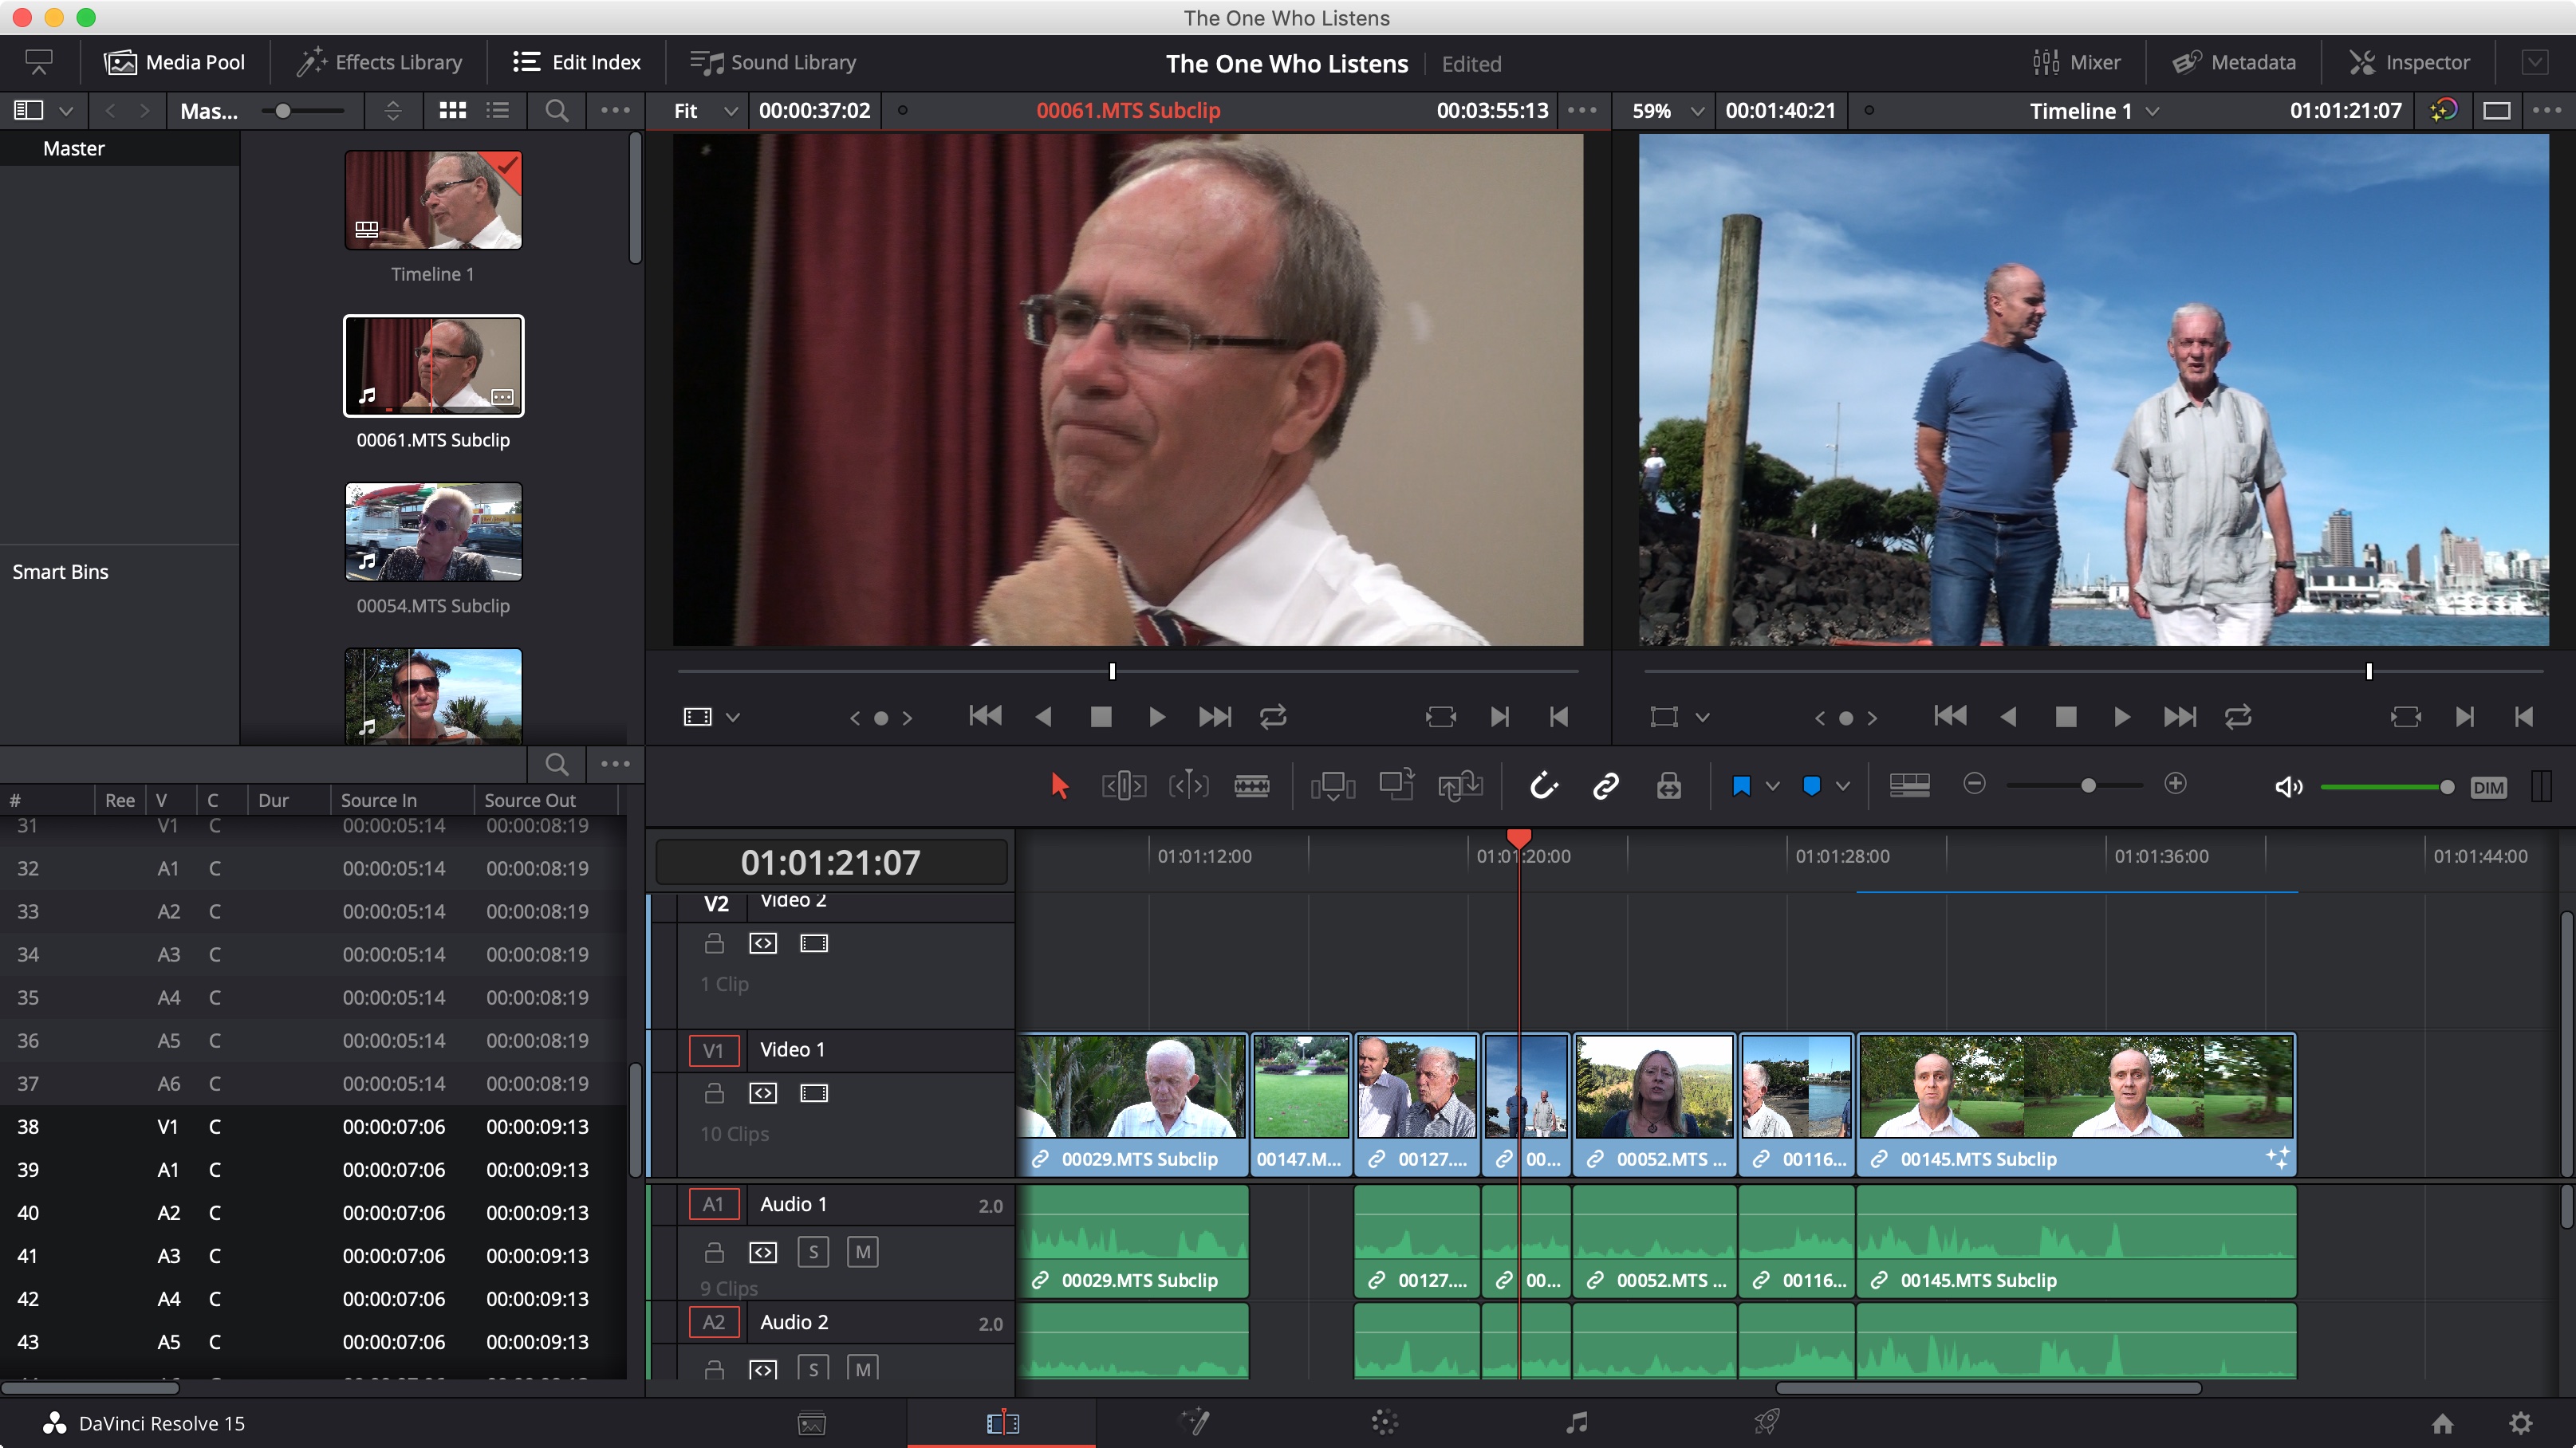2576x1448 pixels.
Task: Select the 00054.MTS Subclip thumbnail
Action: 433,531
